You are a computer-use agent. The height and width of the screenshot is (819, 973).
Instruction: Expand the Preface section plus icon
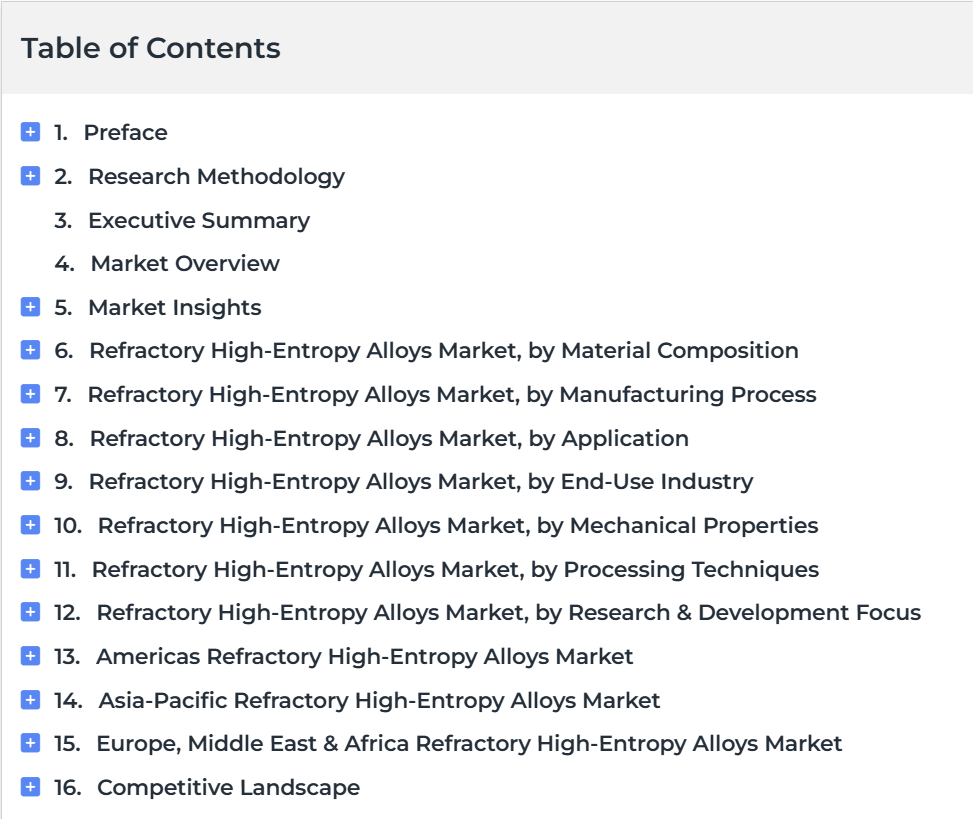[x=30, y=132]
